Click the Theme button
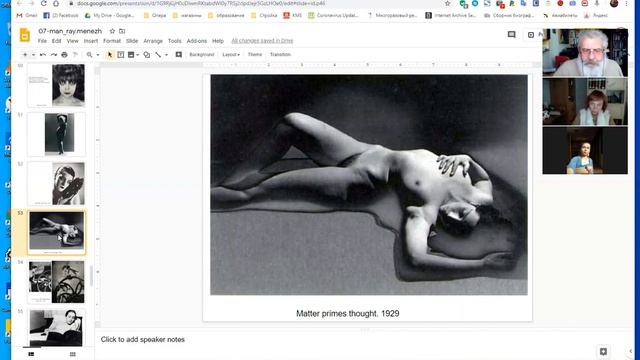This screenshot has width=640, height=360. coord(255,54)
